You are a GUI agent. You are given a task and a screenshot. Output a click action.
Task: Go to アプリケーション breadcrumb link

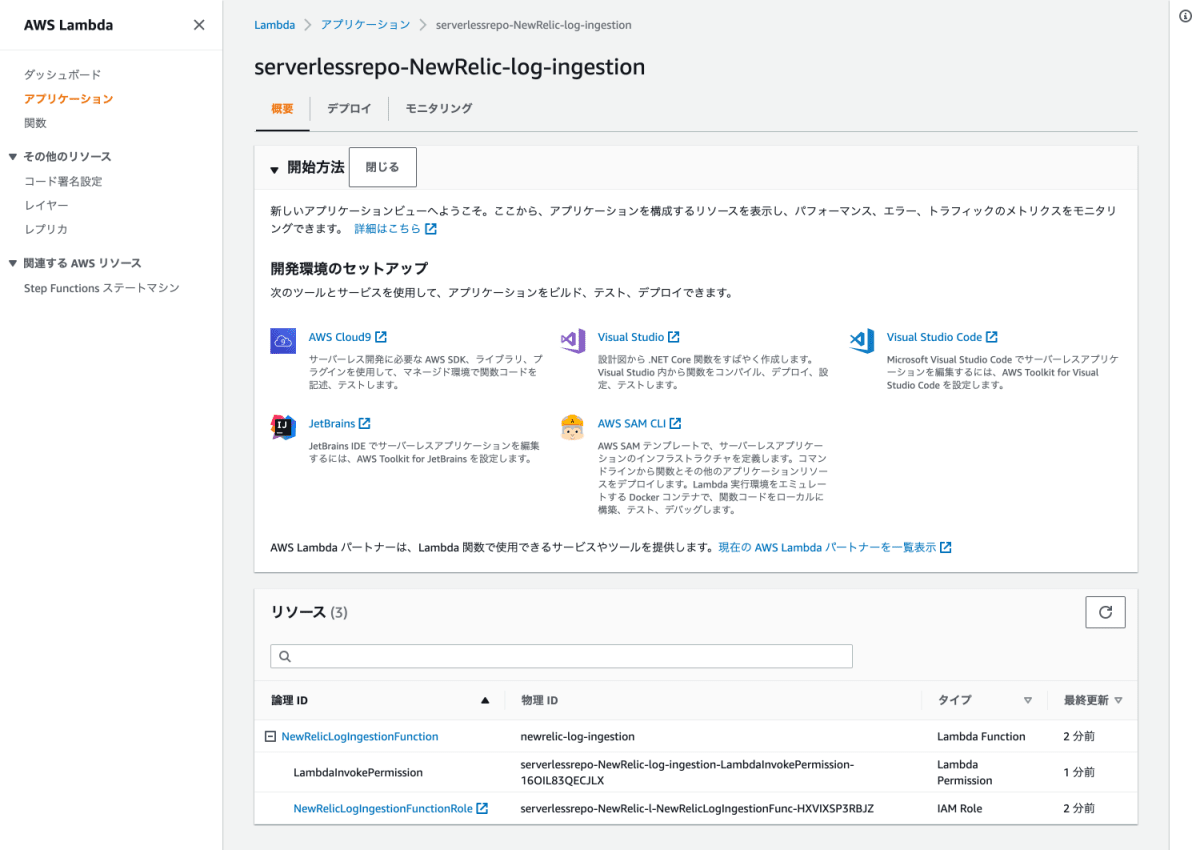365,24
